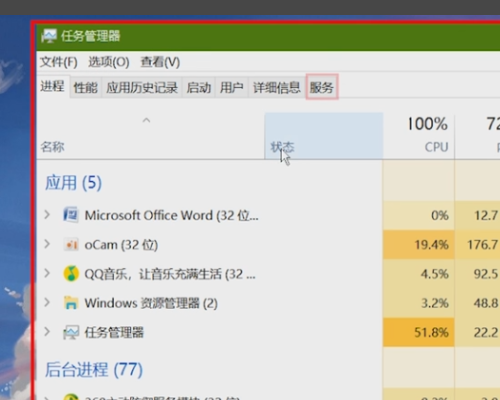This screenshot has width=500, height=400.
Task: Click the 100% total CPU usage figure
Action: (x=428, y=124)
